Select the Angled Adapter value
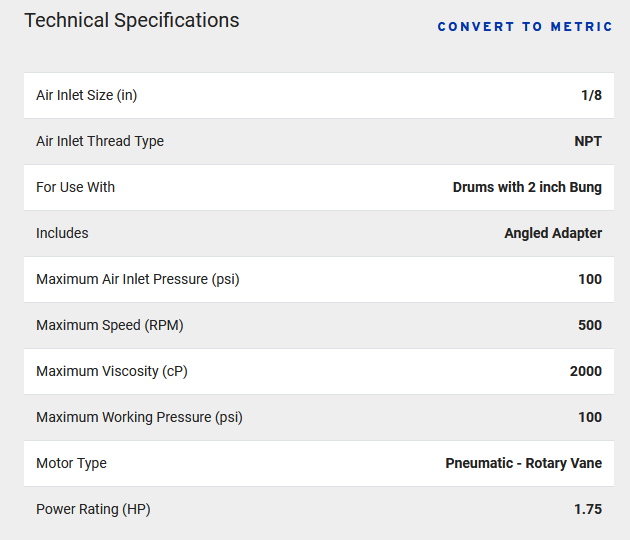Viewport: 630px width, 540px height. coord(553,233)
